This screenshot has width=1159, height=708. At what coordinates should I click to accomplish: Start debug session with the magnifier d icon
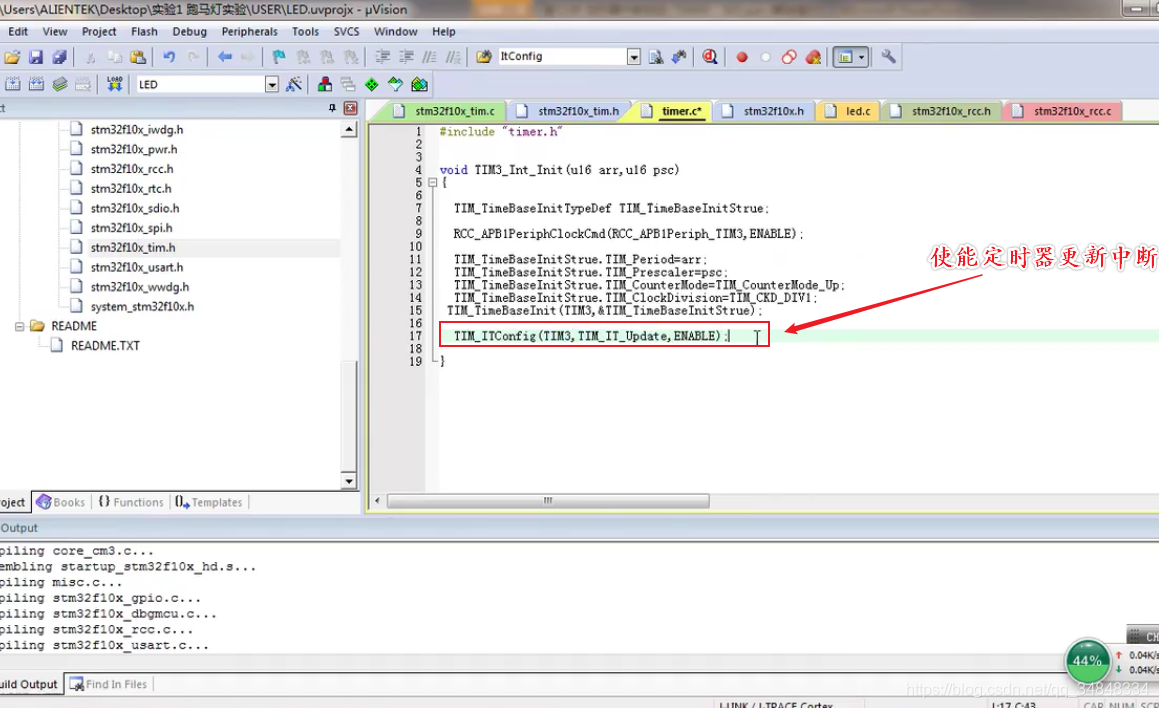pyautogui.click(x=710, y=57)
